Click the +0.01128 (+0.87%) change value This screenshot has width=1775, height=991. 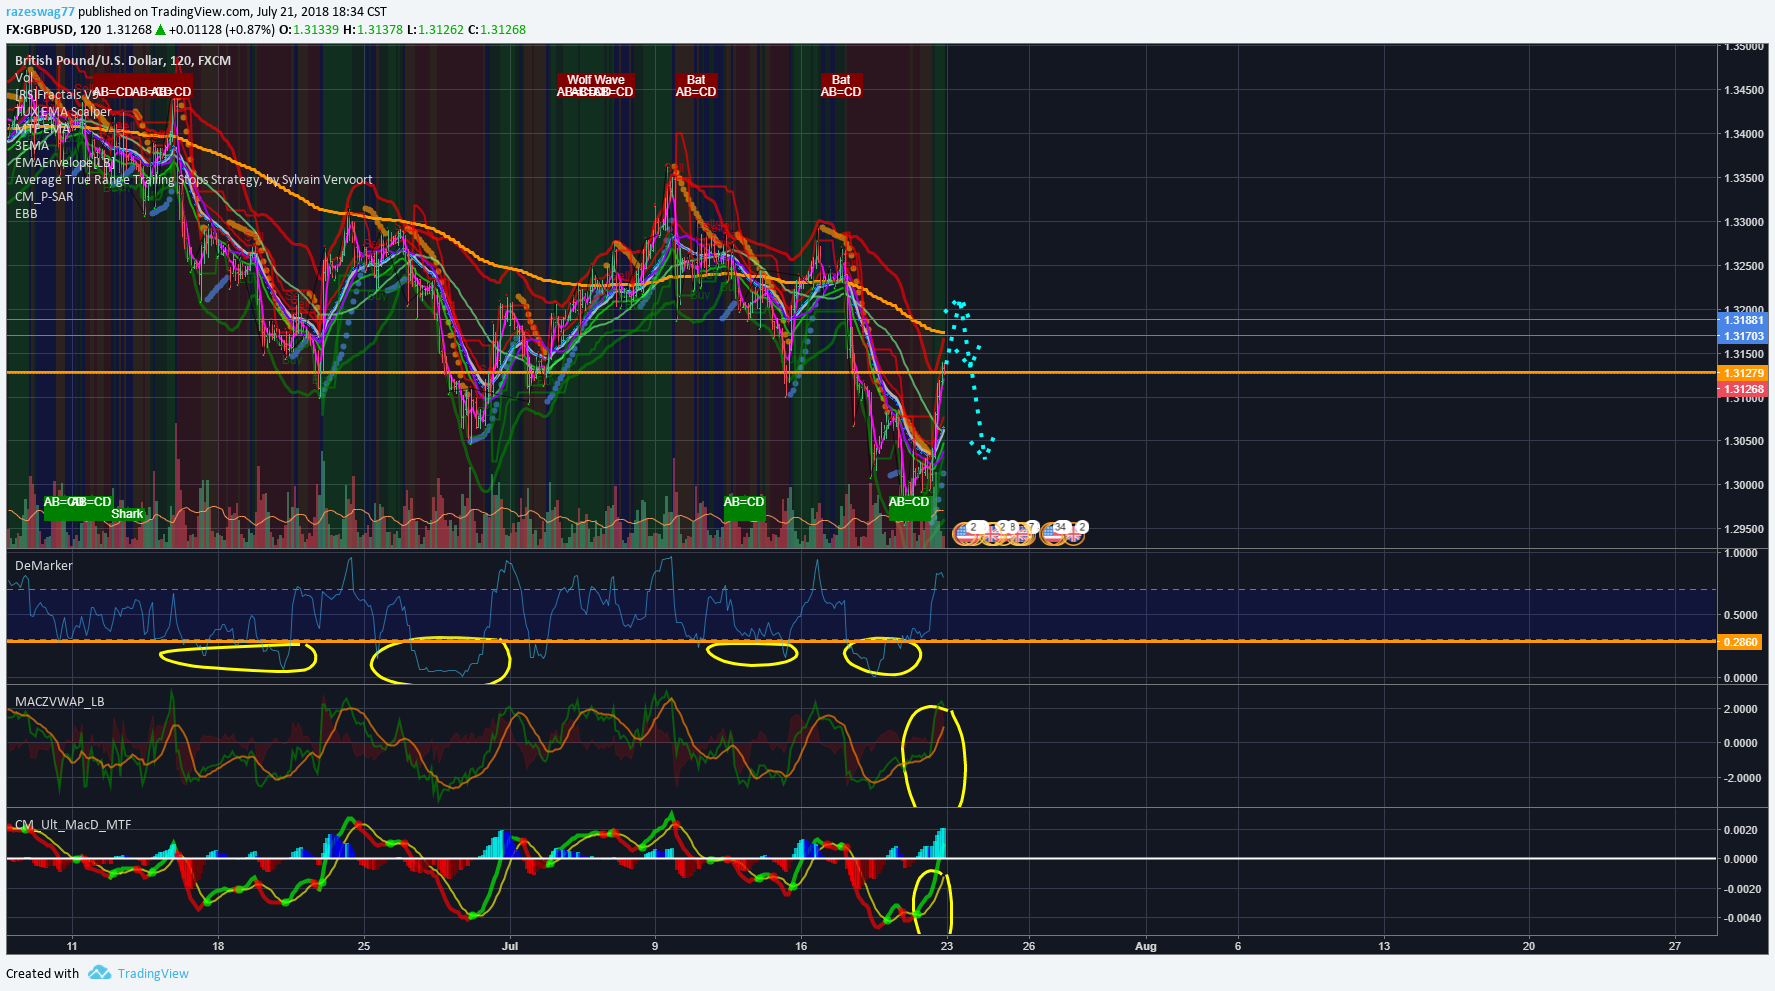click(x=221, y=29)
